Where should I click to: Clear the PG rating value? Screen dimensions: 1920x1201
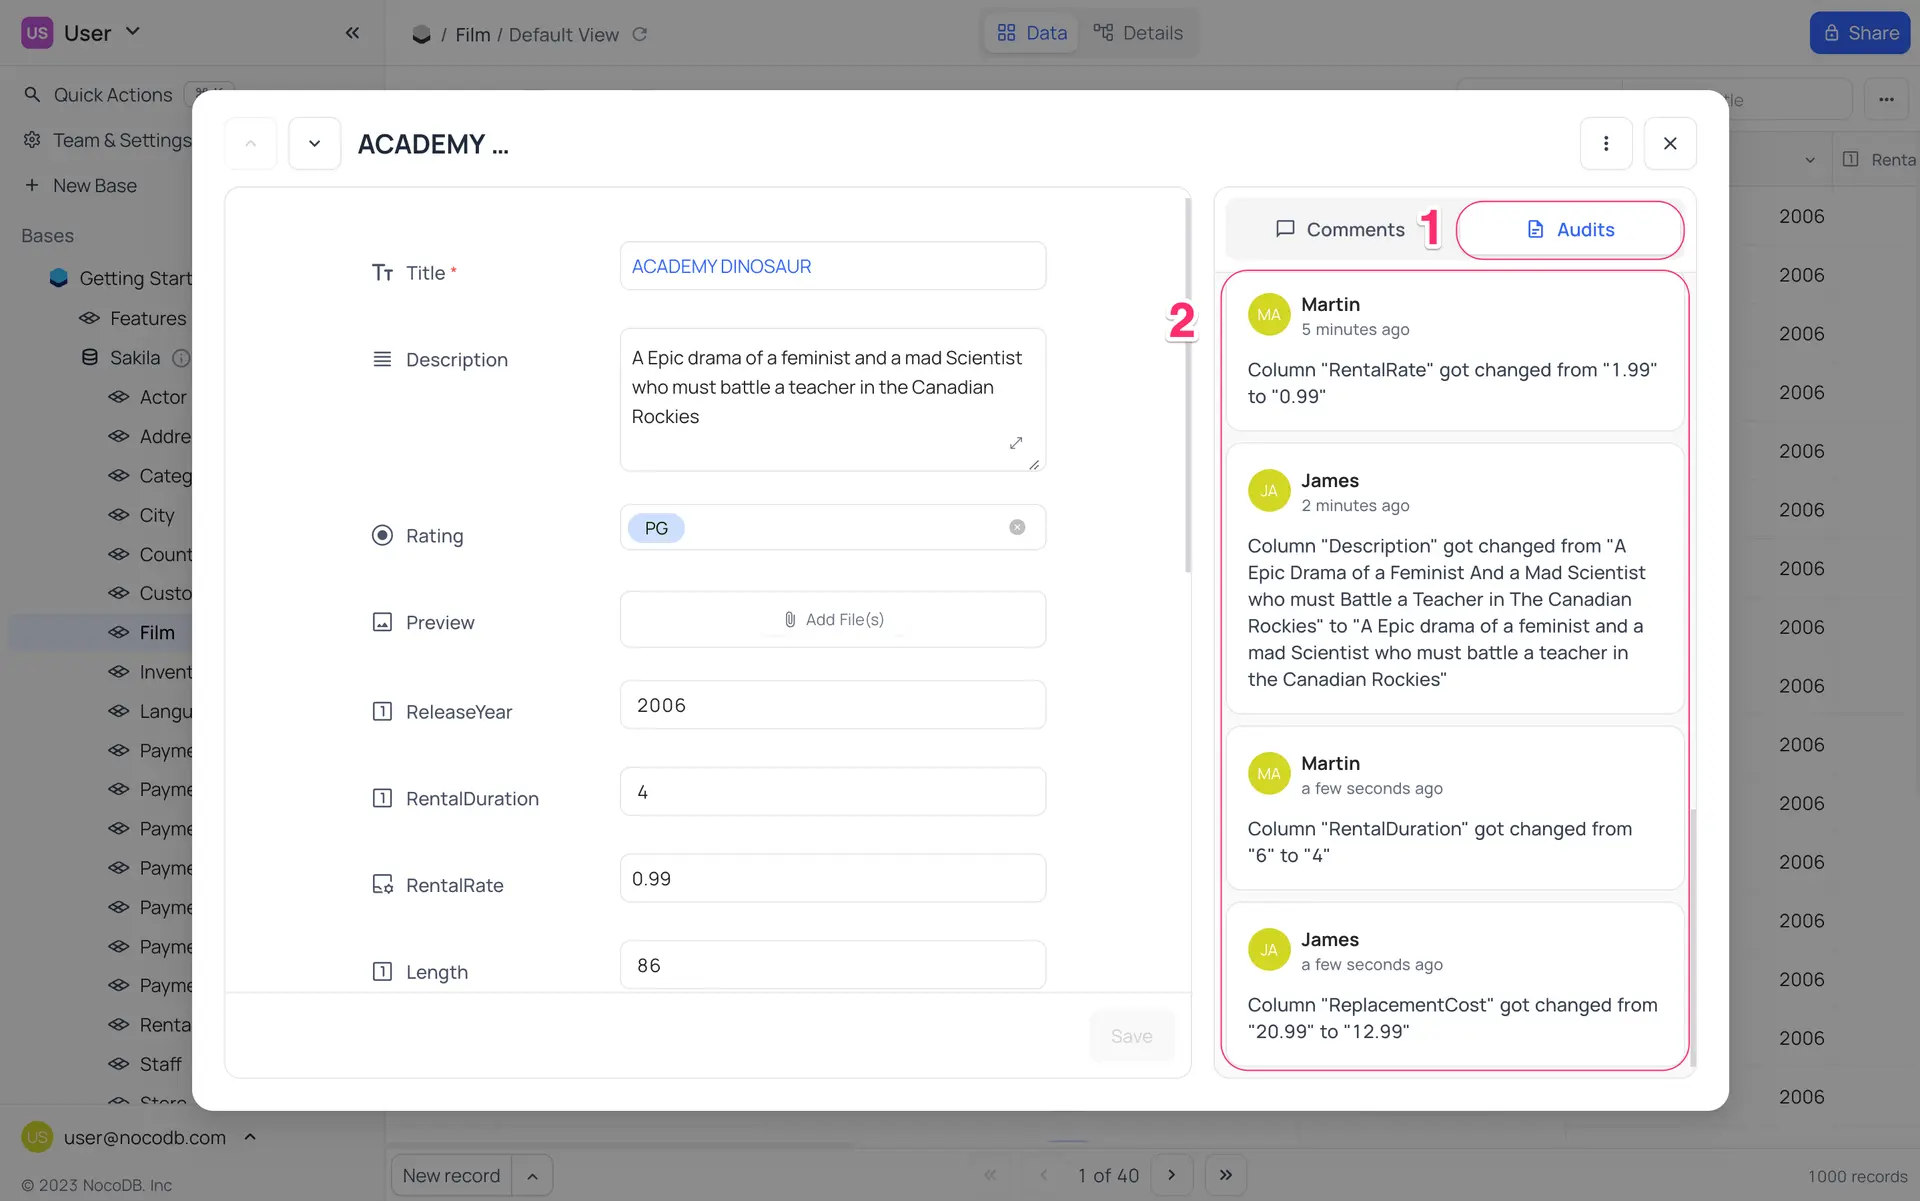(1017, 527)
